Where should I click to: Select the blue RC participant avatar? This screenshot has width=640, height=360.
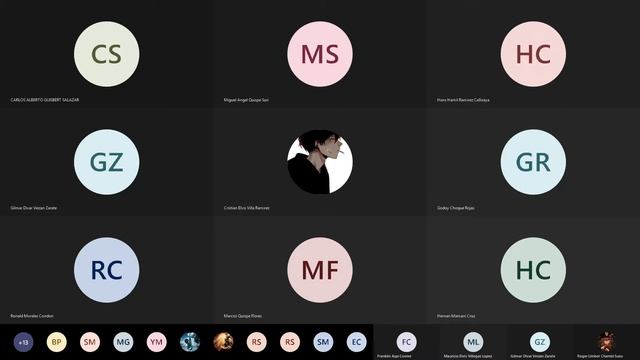[x=107, y=270]
